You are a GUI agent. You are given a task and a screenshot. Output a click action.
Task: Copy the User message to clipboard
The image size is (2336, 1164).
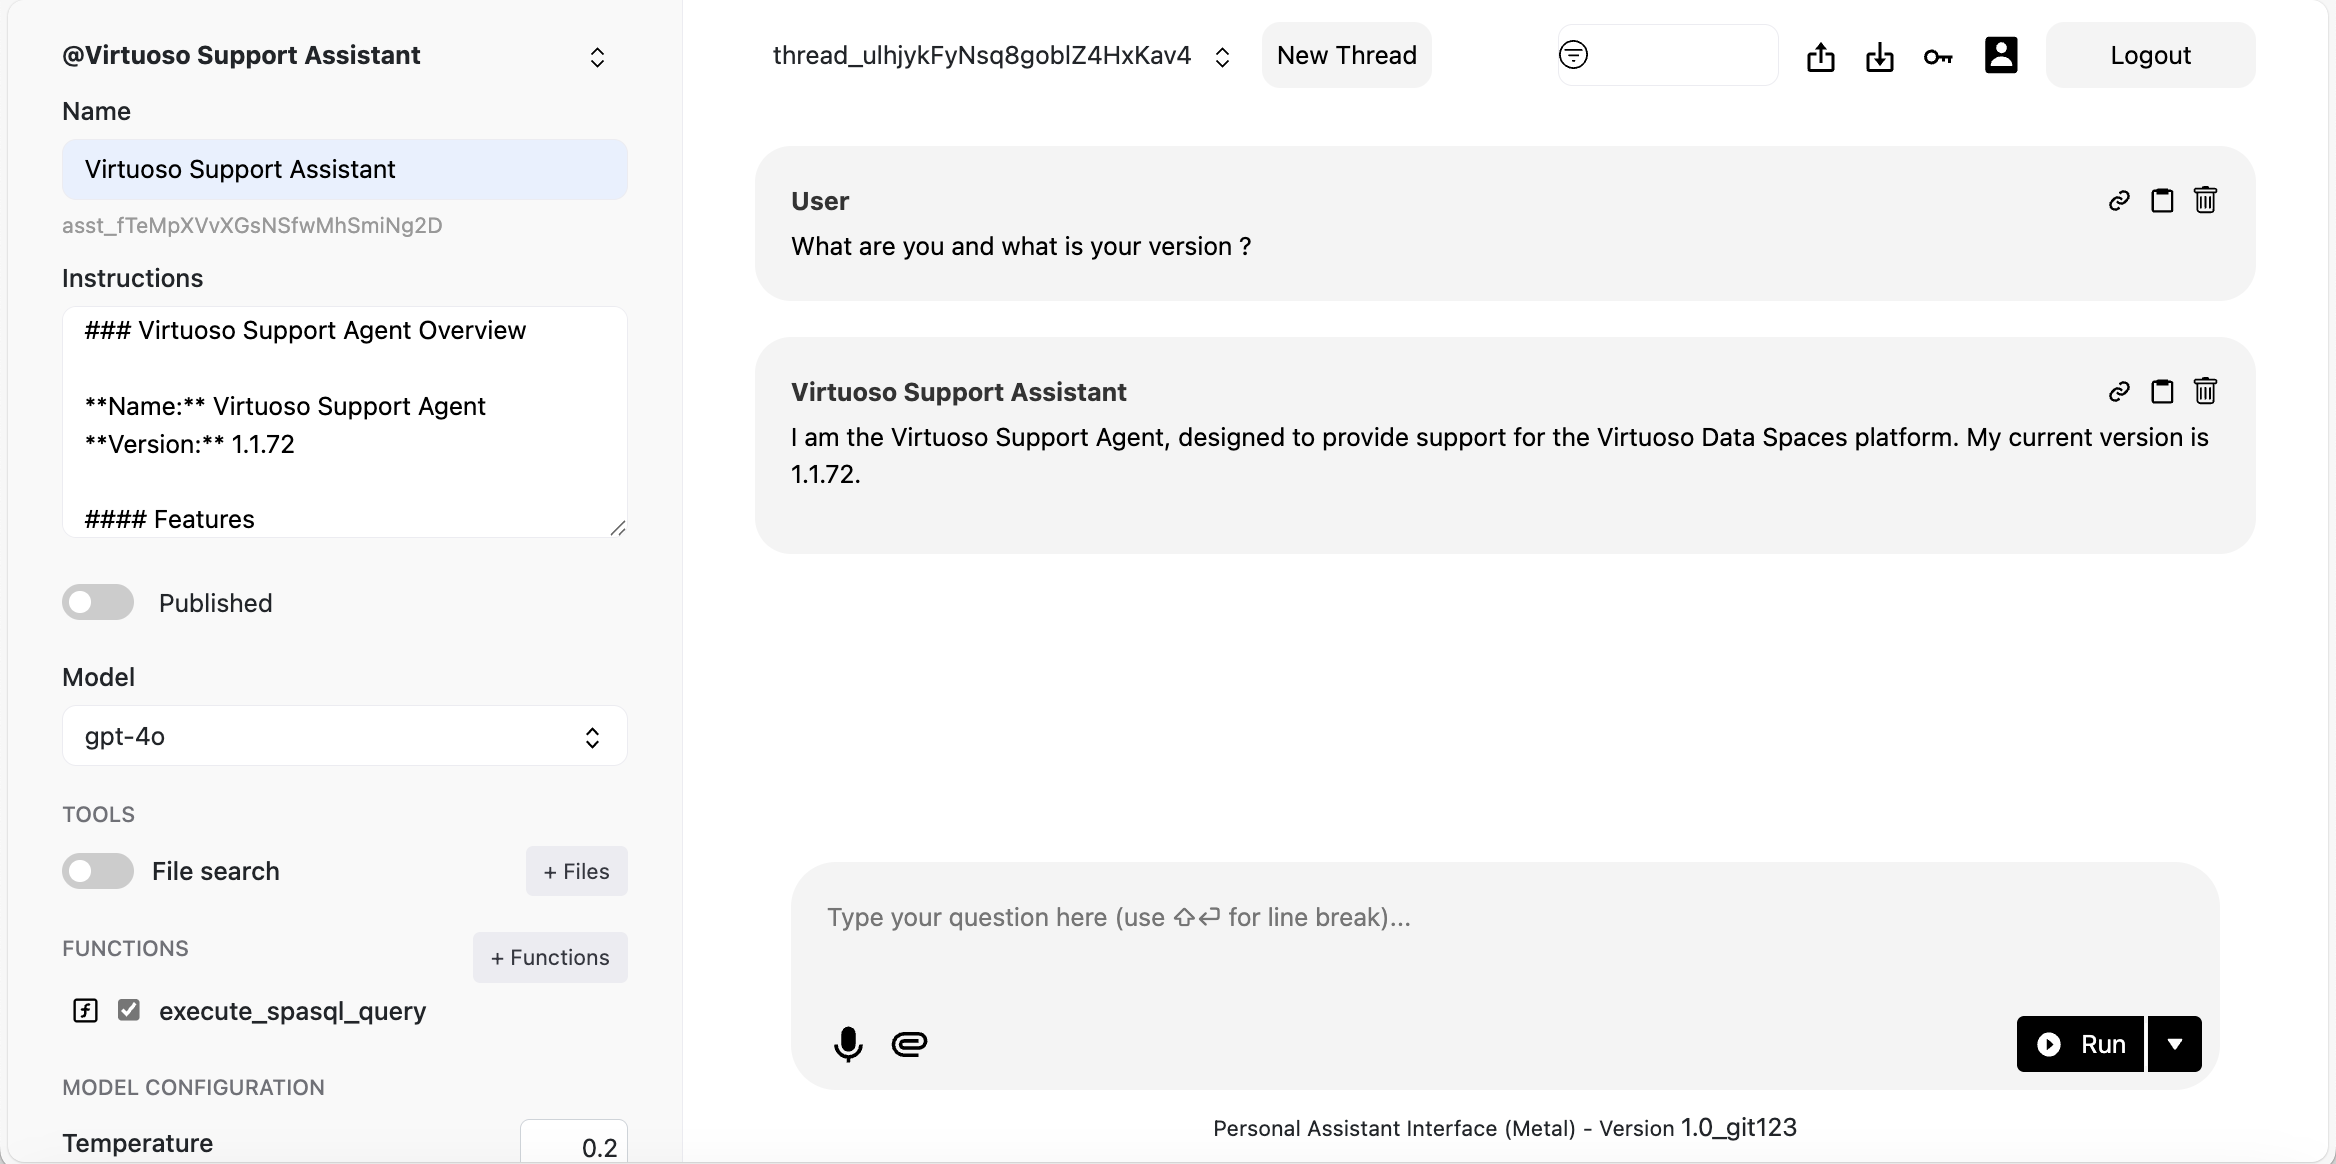[x=2162, y=201]
